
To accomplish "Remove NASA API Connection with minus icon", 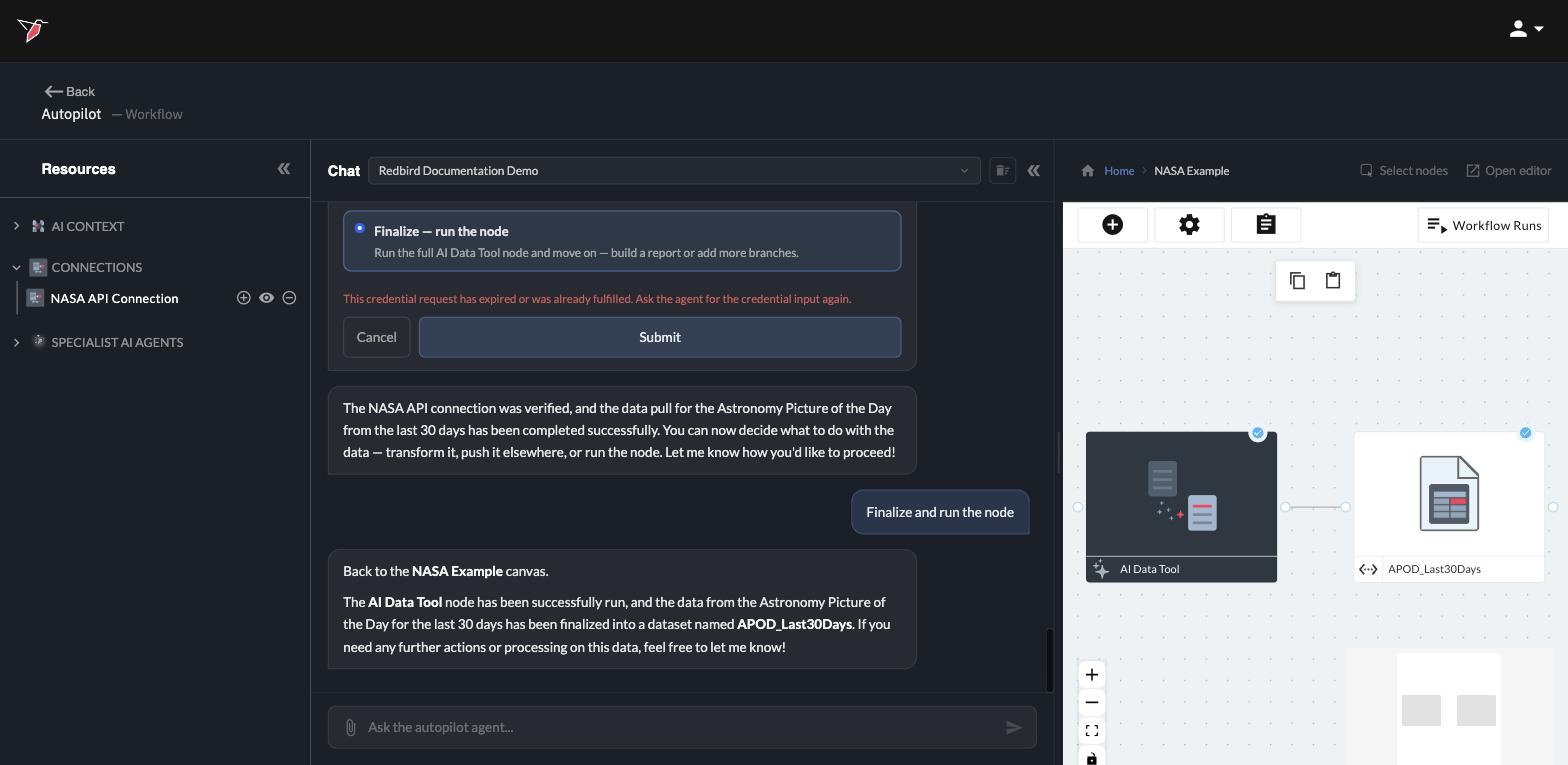I will (289, 298).
